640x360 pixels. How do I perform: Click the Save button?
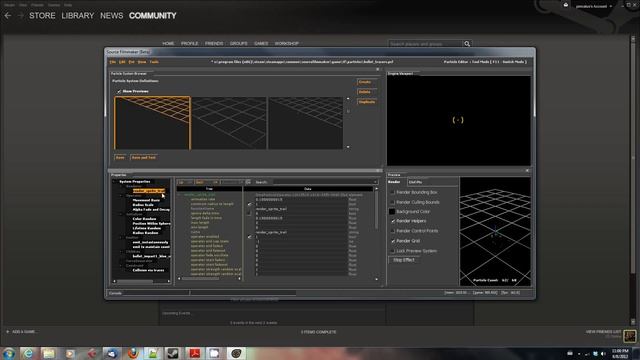point(120,157)
